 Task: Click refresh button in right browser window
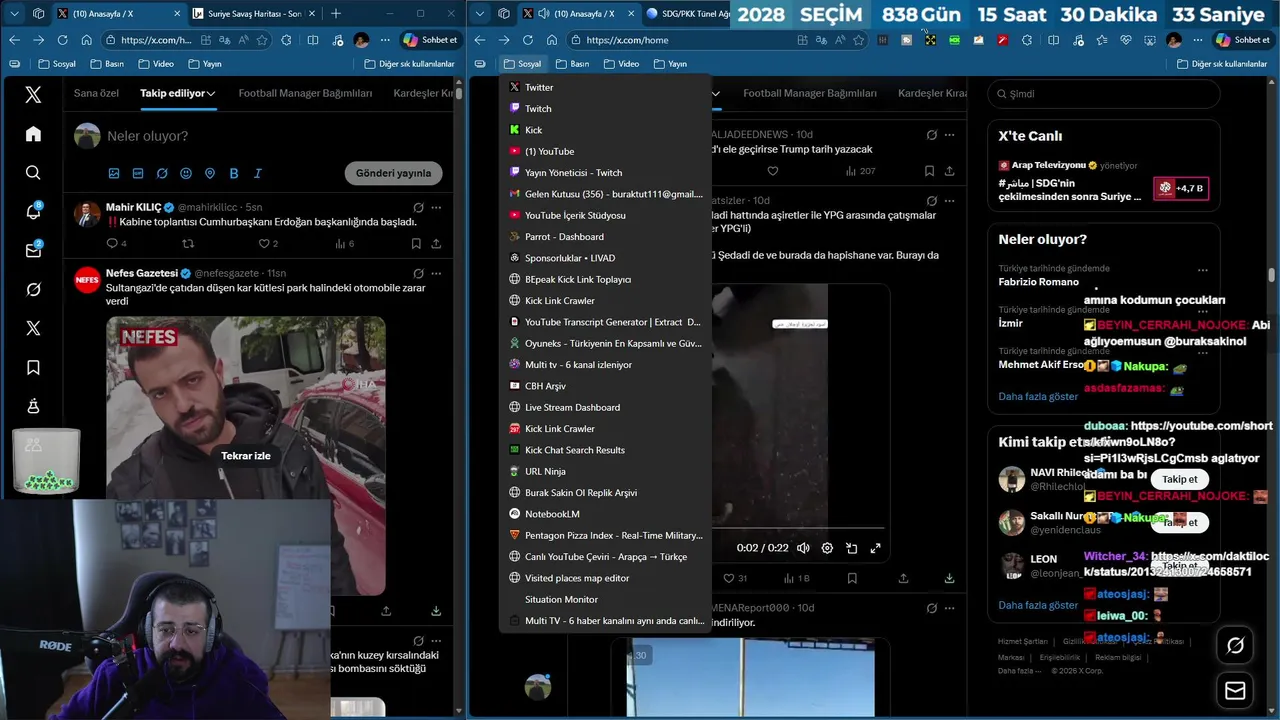click(528, 40)
